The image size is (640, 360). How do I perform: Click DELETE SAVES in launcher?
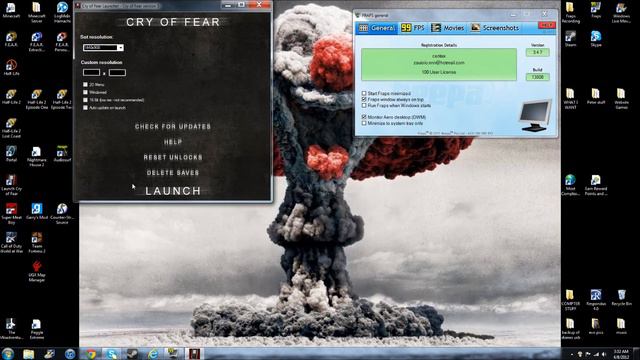[x=173, y=173]
